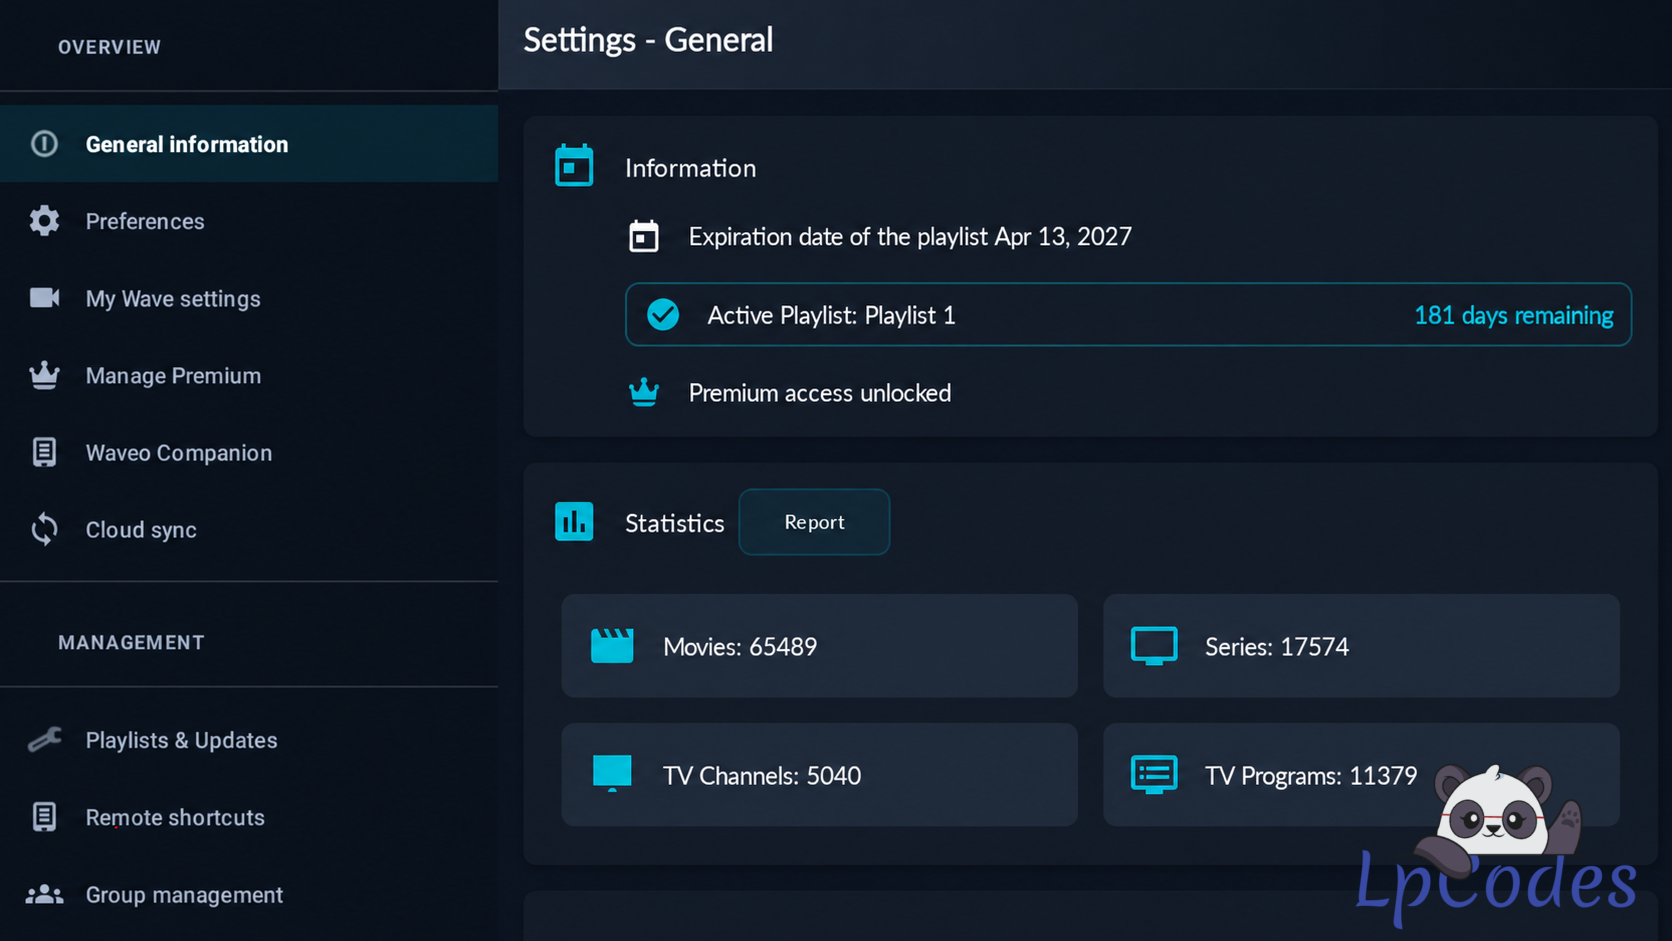Open the Series: 17574 card
The width and height of the screenshot is (1672, 941).
[x=1361, y=646]
